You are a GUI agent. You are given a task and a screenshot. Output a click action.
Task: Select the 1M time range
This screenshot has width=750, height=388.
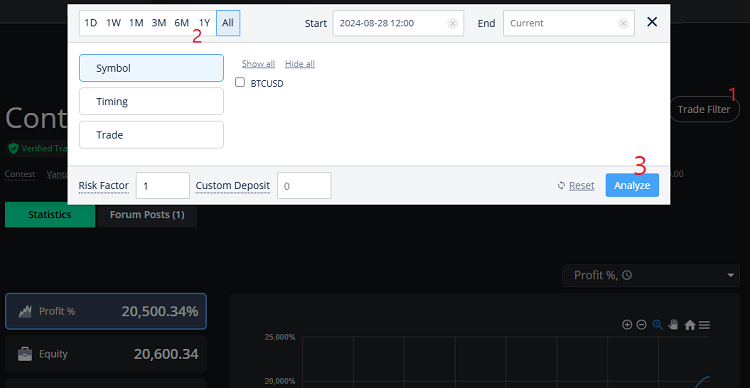[136, 23]
